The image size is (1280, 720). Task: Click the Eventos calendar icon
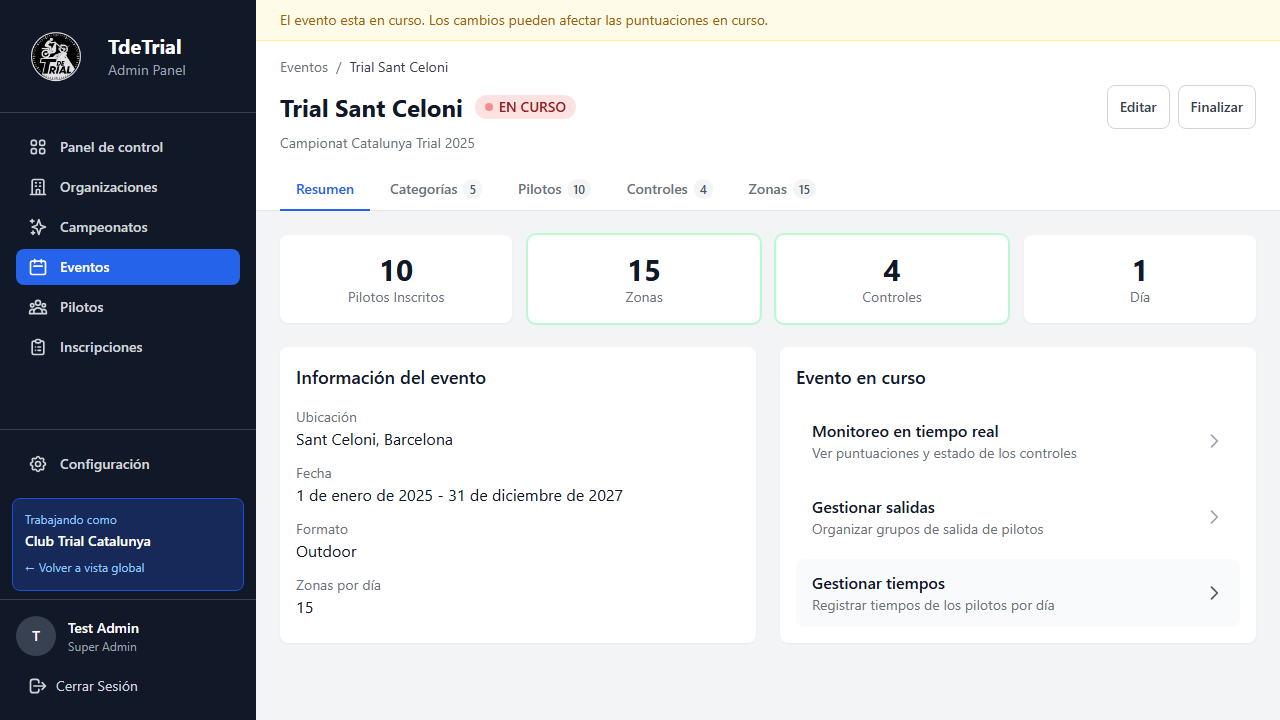click(x=38, y=267)
